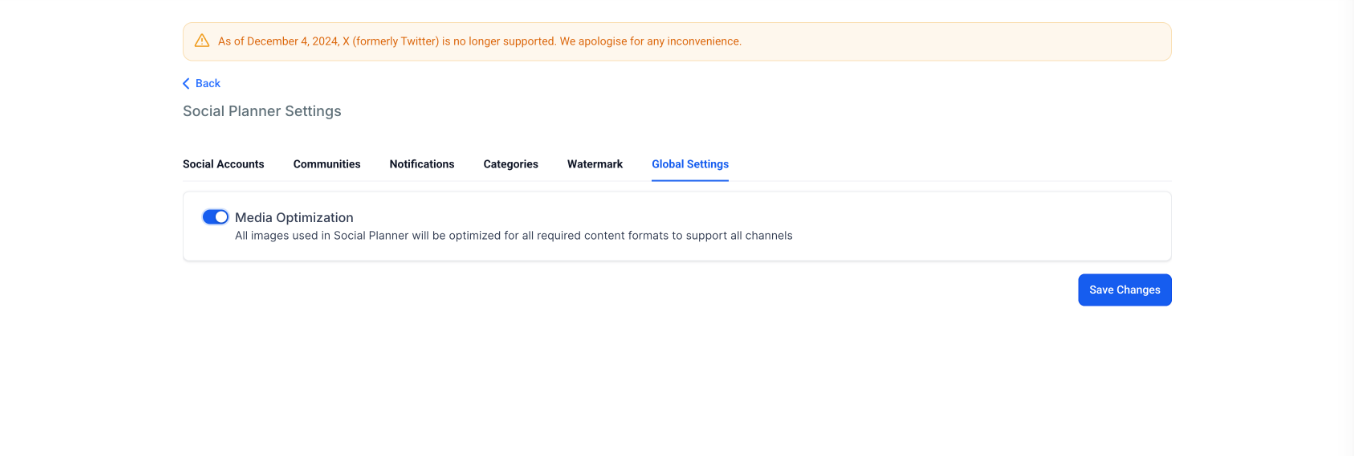Click the Media Optimization description text

point(513,236)
